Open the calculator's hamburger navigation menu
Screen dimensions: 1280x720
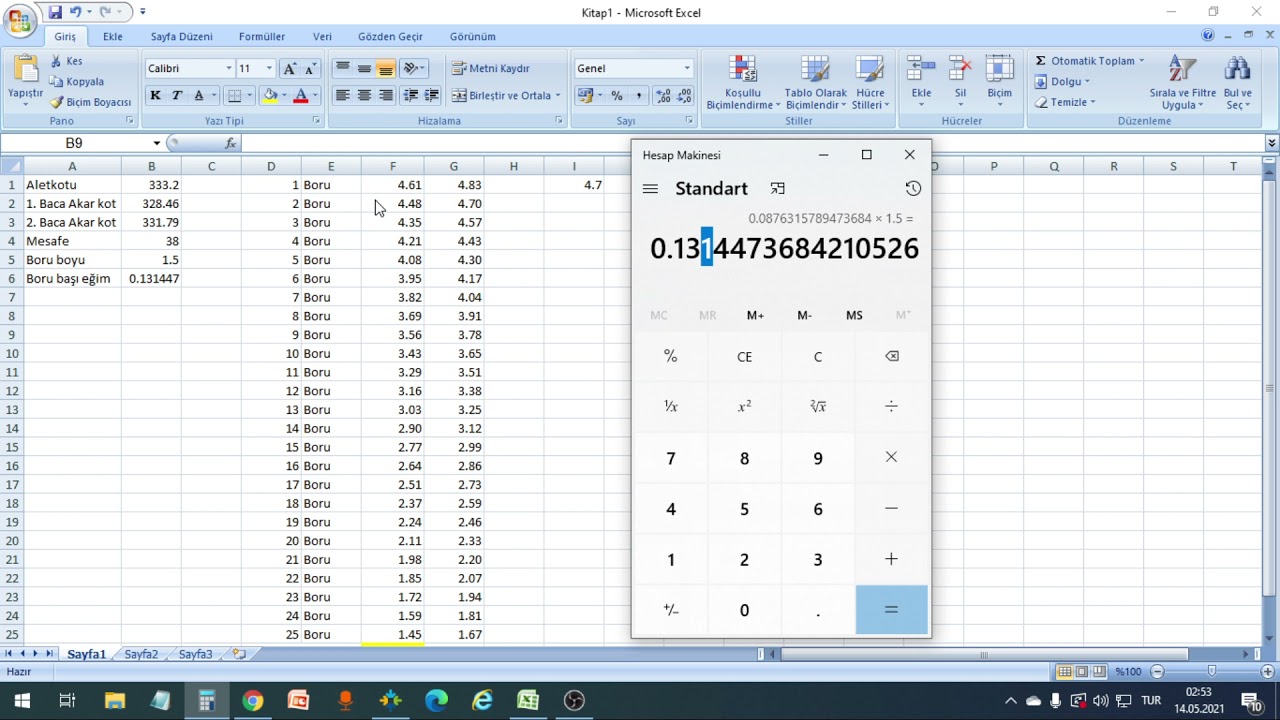650,189
